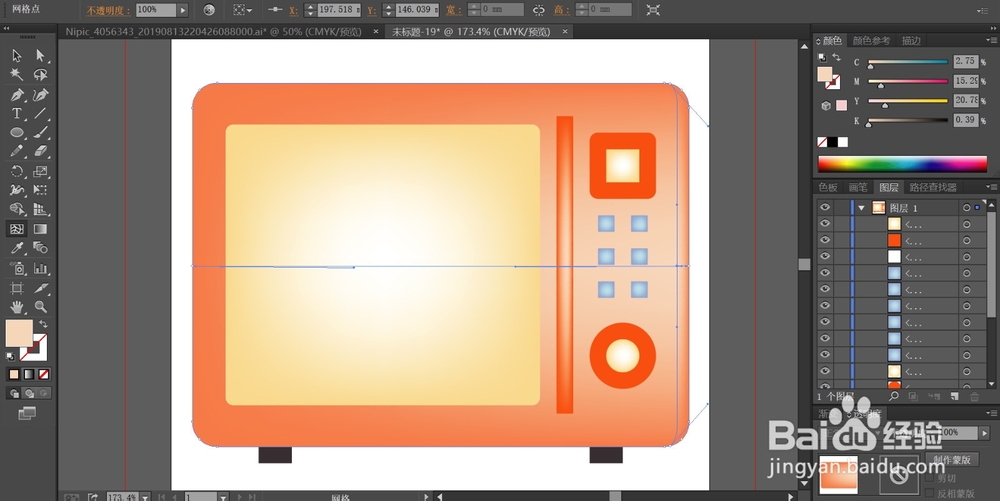This screenshot has width=1000, height=501.
Task: Hide the first blue square sublayer
Action: (825, 273)
